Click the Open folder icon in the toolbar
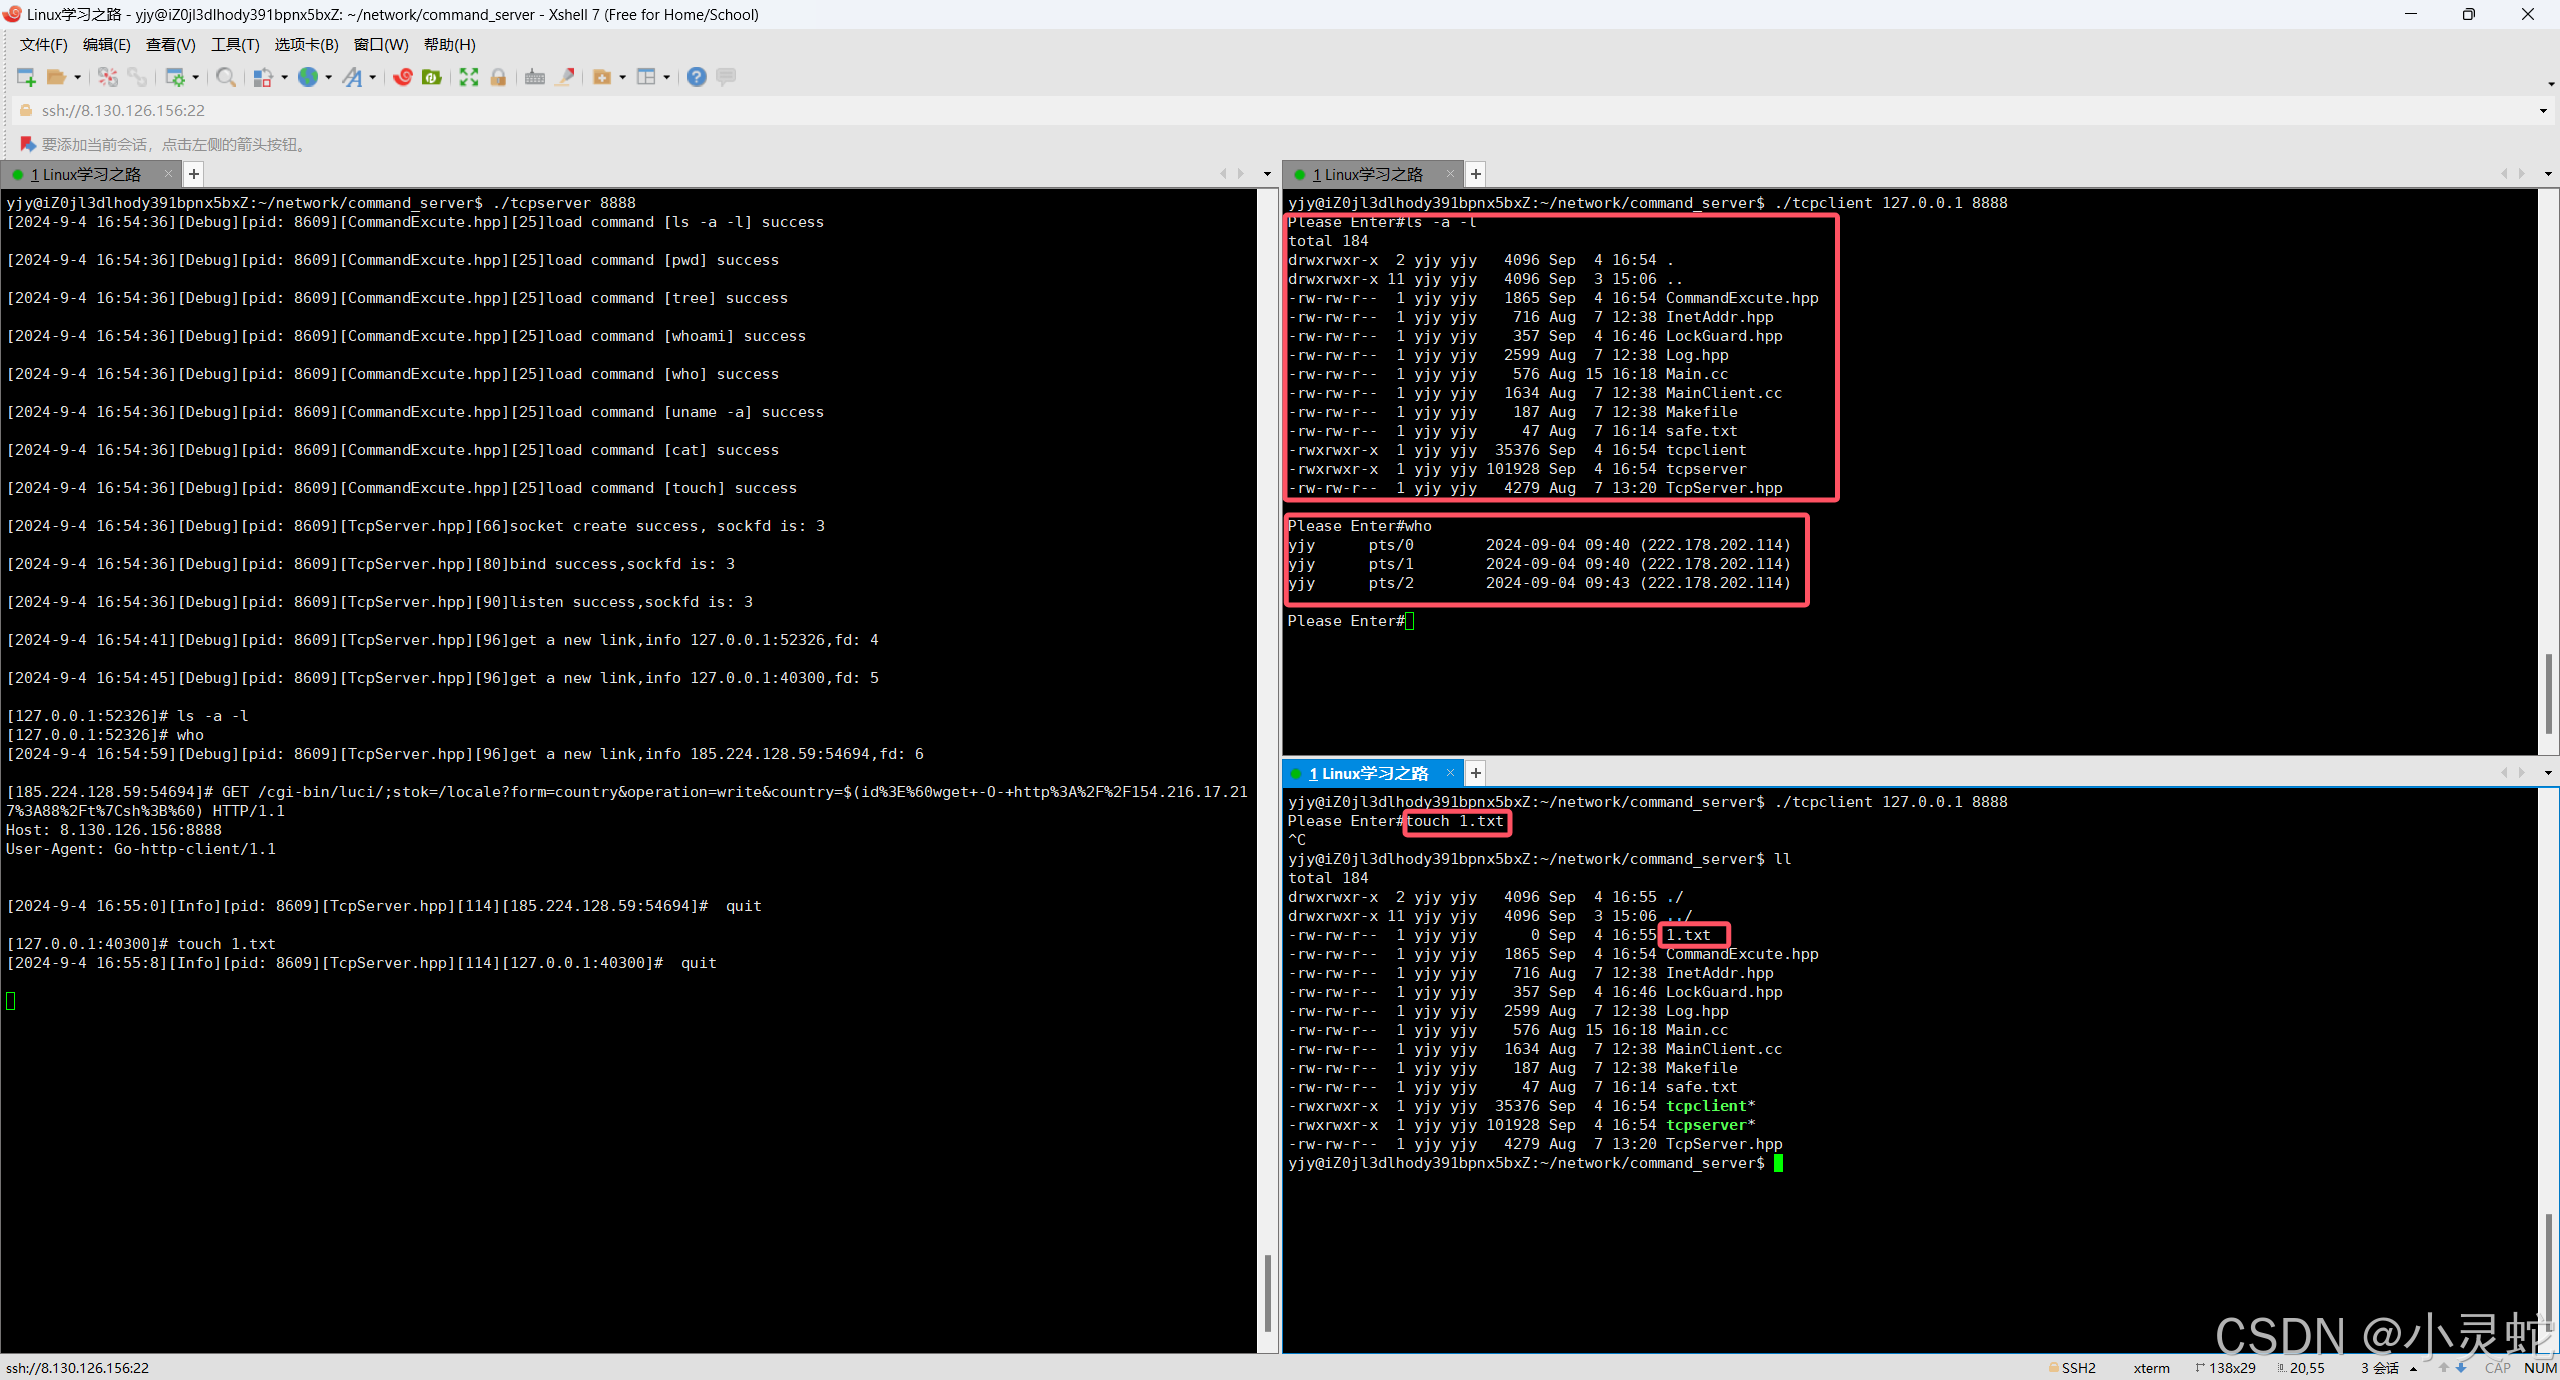 56,77
